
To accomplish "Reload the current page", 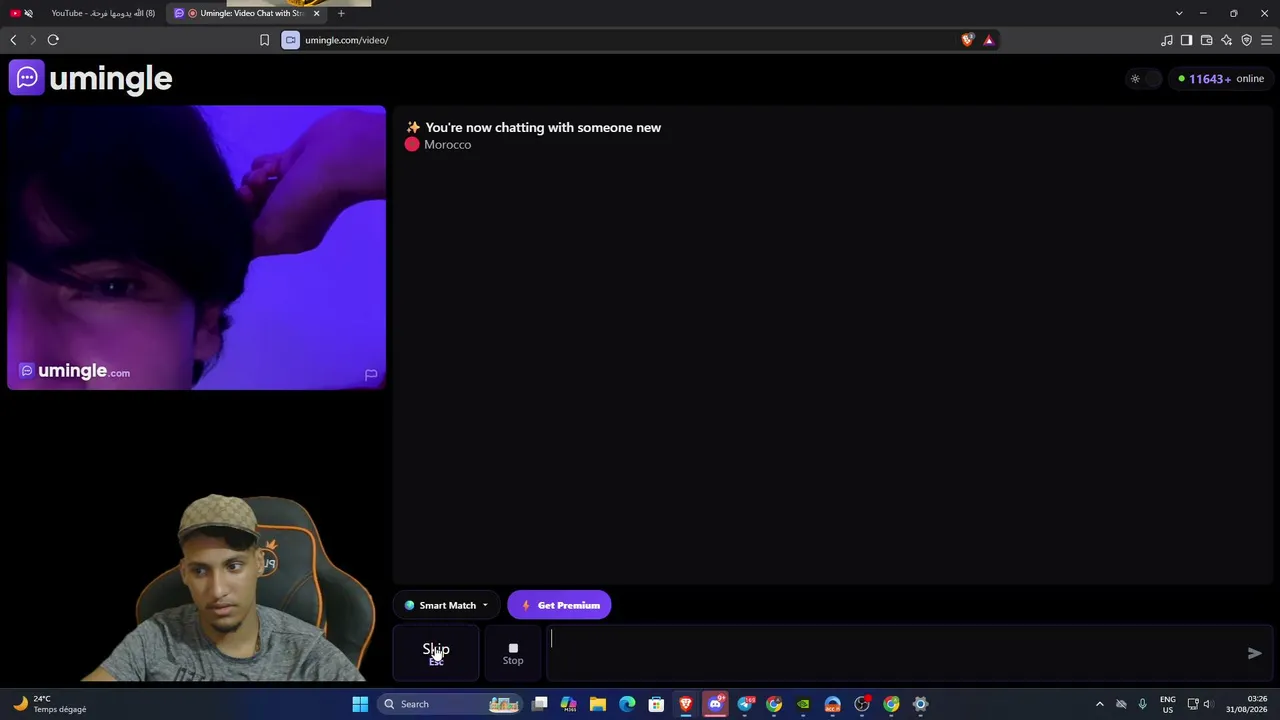I will [x=53, y=40].
